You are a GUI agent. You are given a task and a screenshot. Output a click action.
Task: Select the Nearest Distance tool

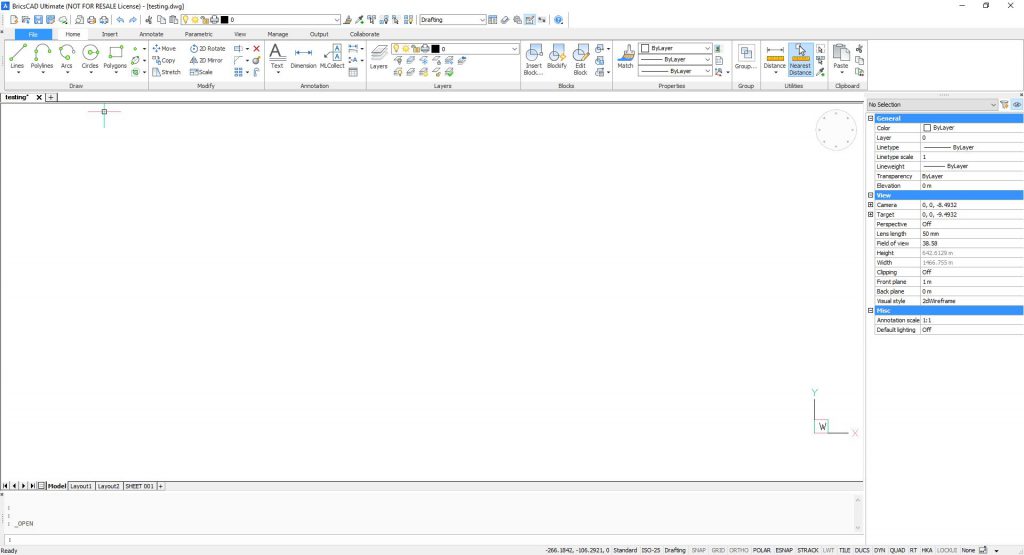(800, 59)
